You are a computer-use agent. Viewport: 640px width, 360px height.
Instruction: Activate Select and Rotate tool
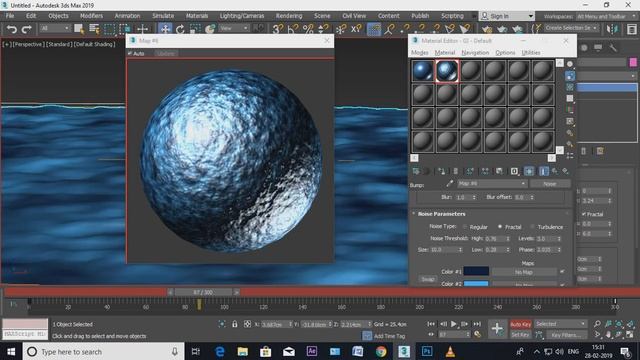coord(180,29)
